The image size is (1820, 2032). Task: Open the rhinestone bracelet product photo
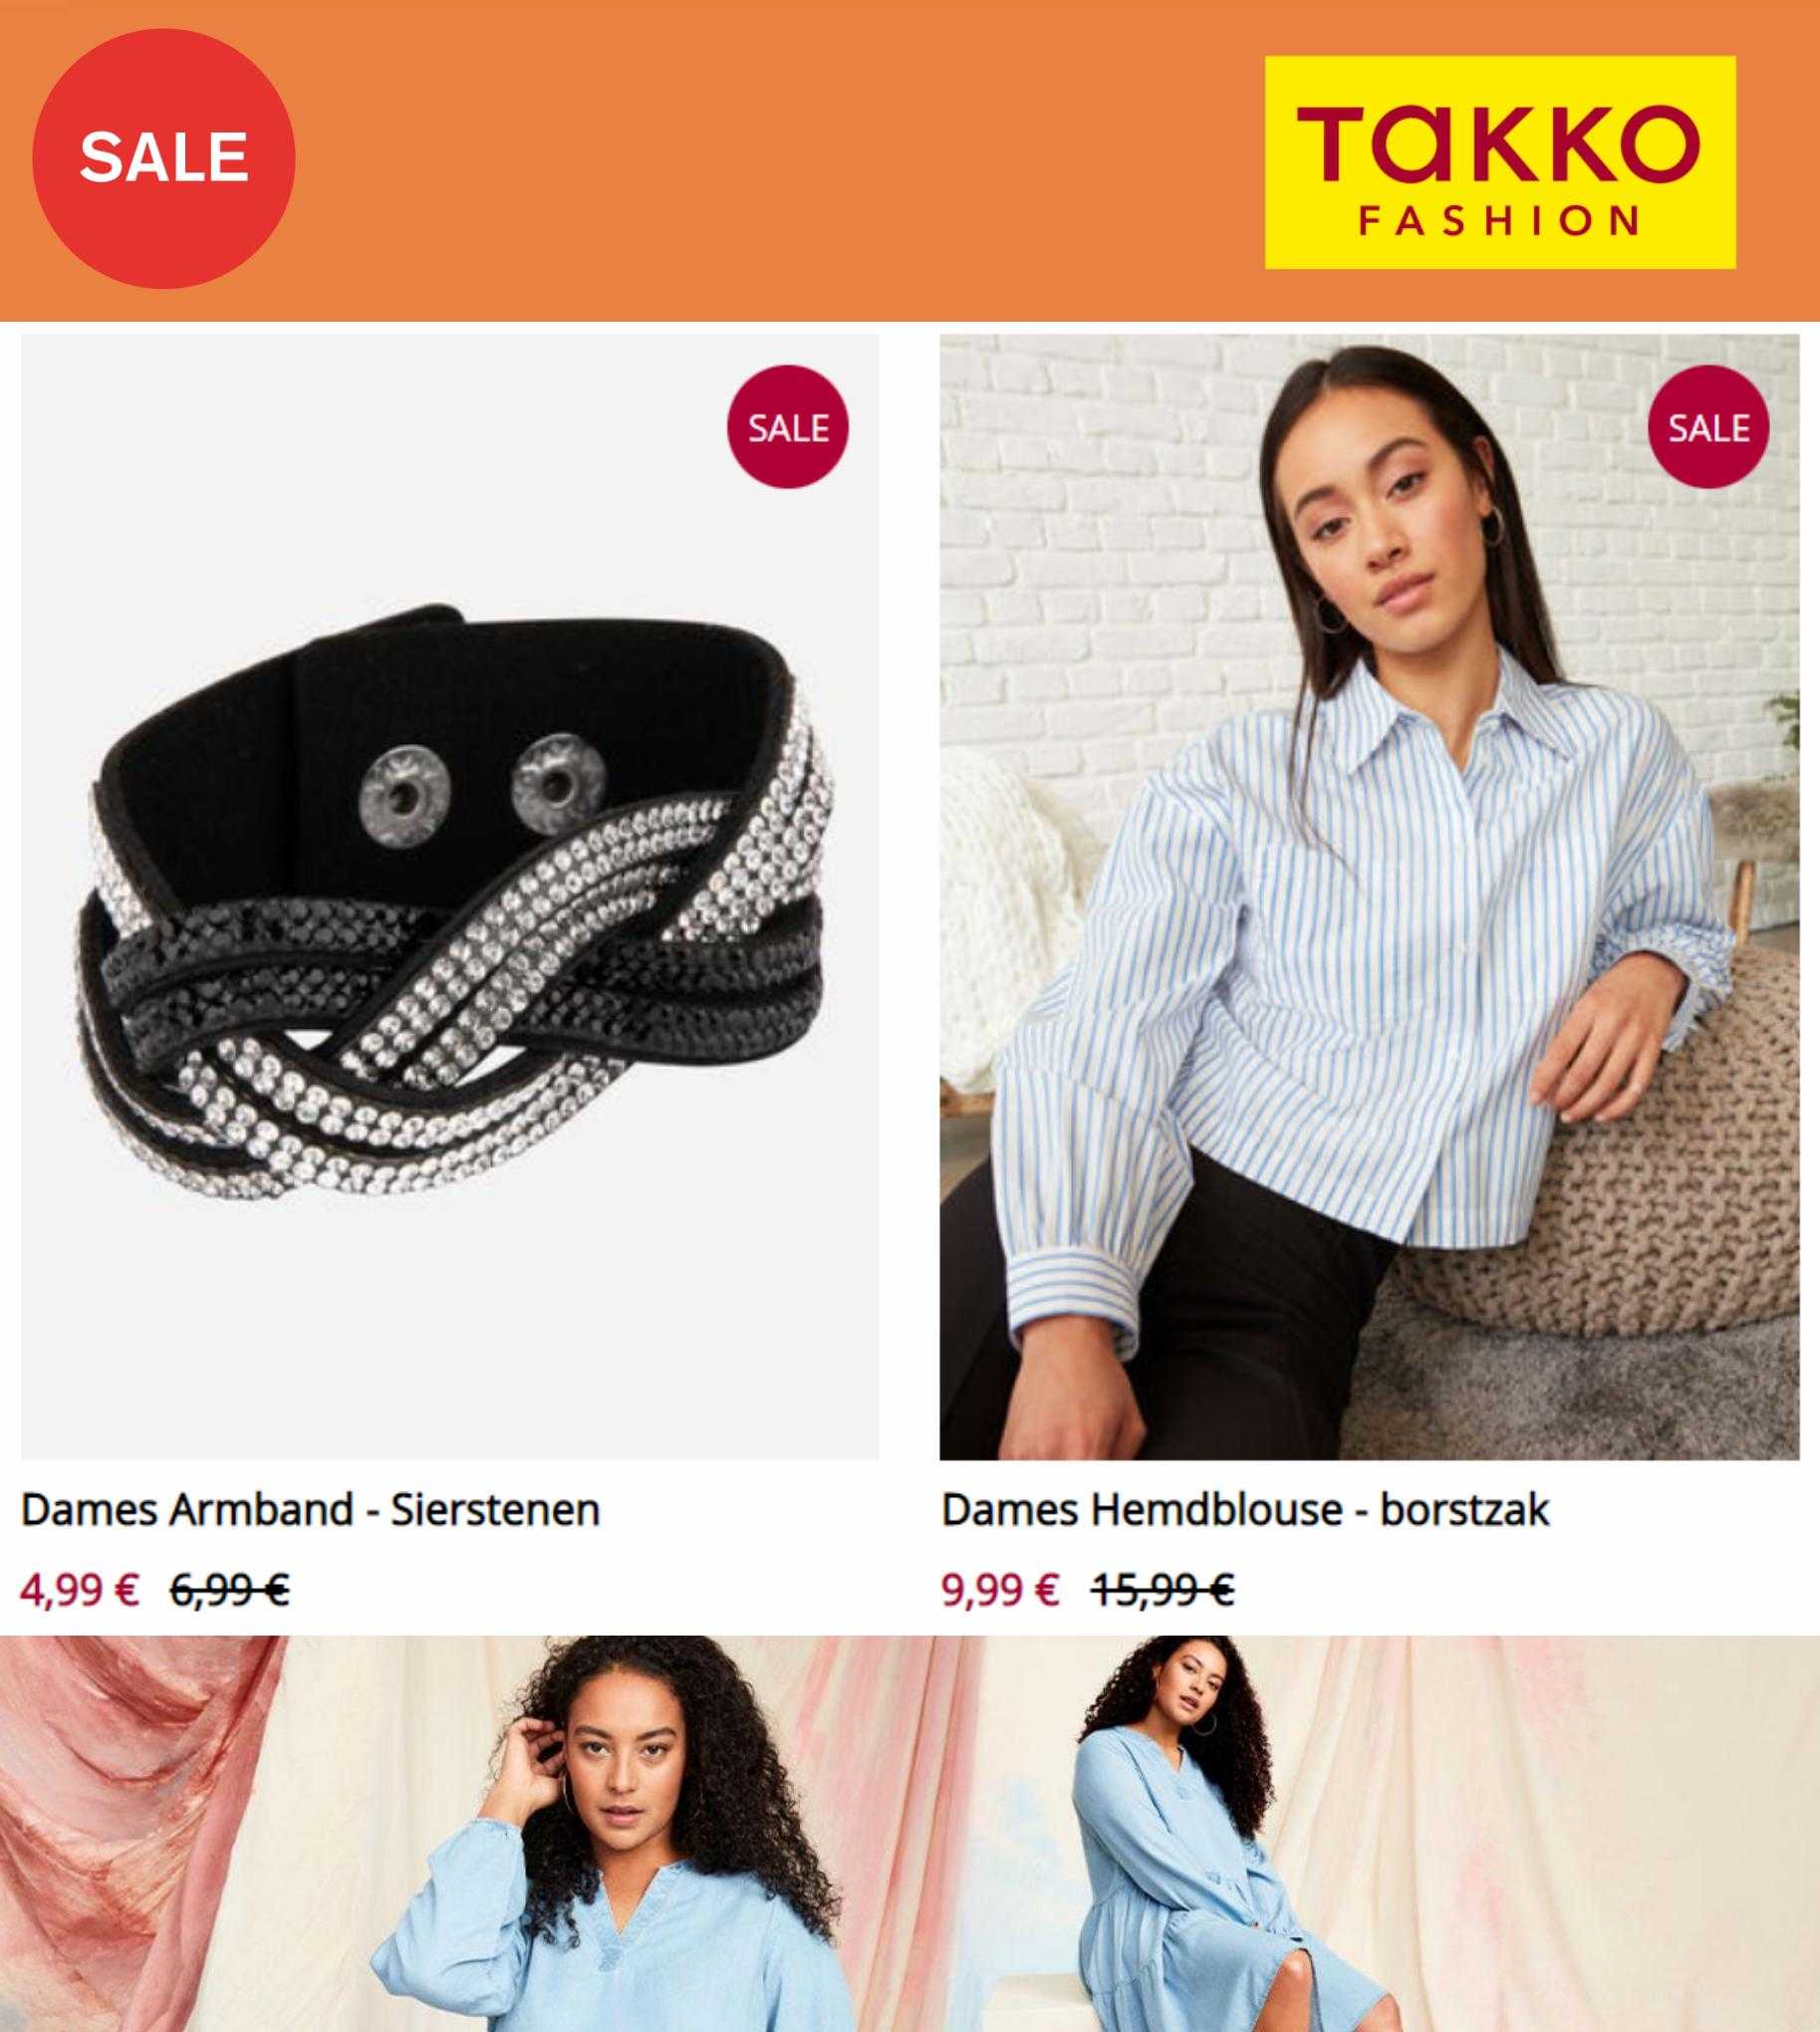[x=450, y=897]
